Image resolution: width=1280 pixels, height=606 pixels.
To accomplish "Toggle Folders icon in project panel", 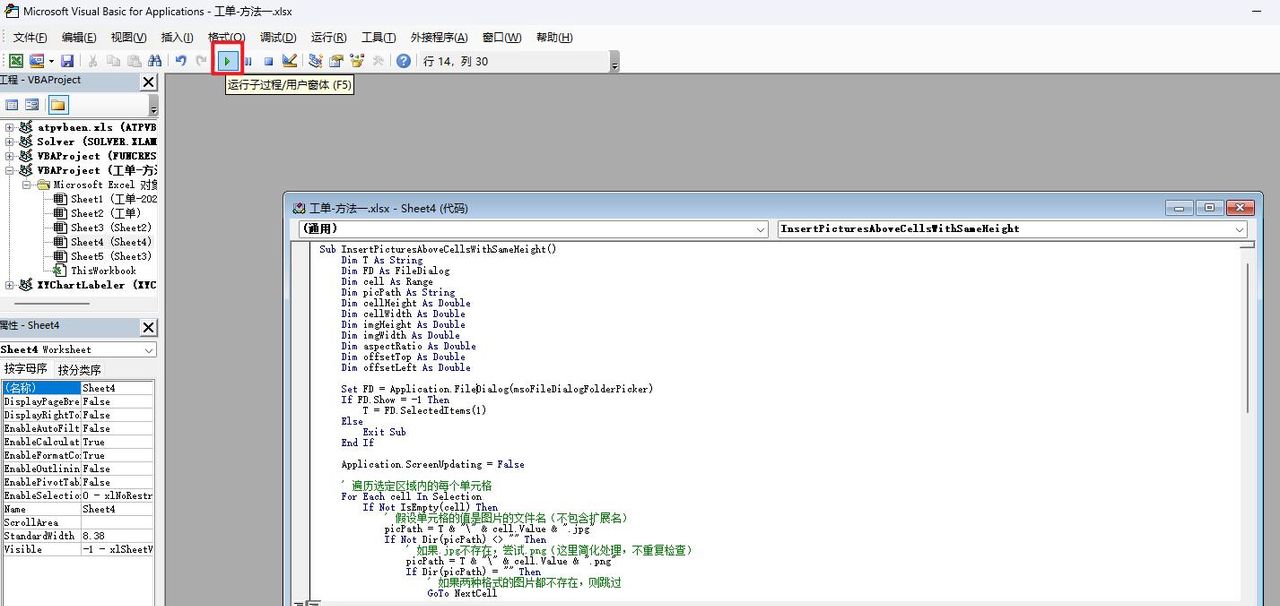I will (58, 105).
